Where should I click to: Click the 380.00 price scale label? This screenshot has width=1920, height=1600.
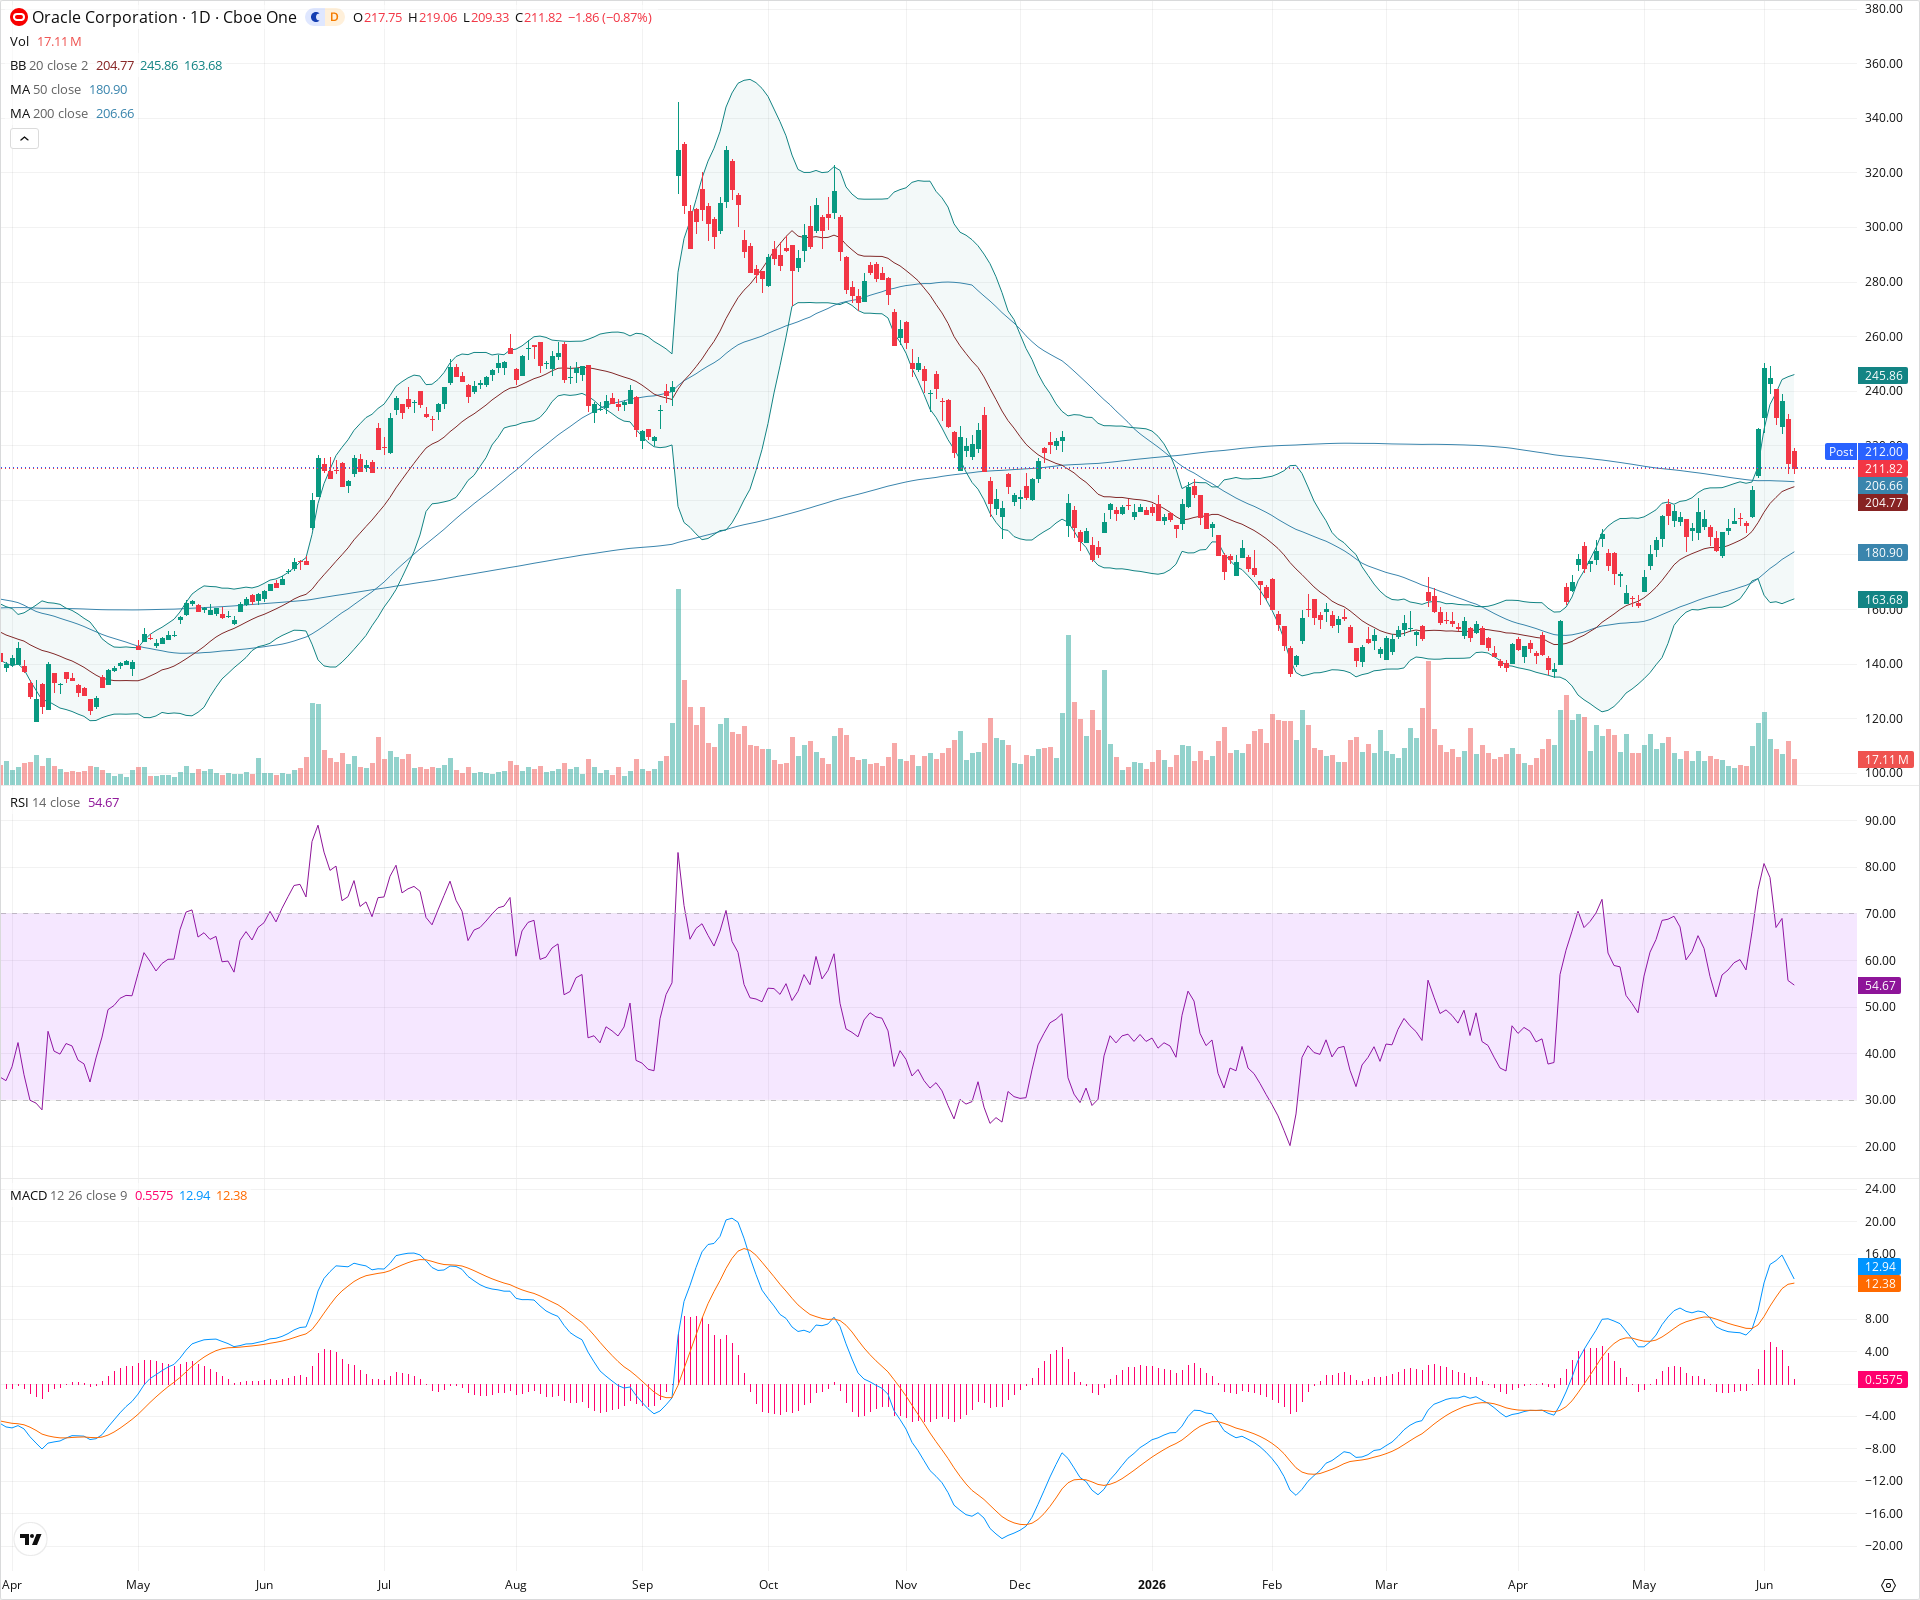coord(1883,9)
